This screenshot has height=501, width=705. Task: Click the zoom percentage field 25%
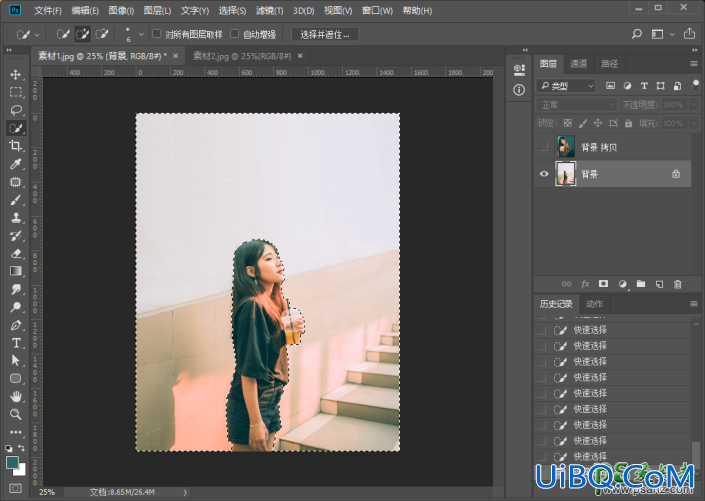point(47,492)
